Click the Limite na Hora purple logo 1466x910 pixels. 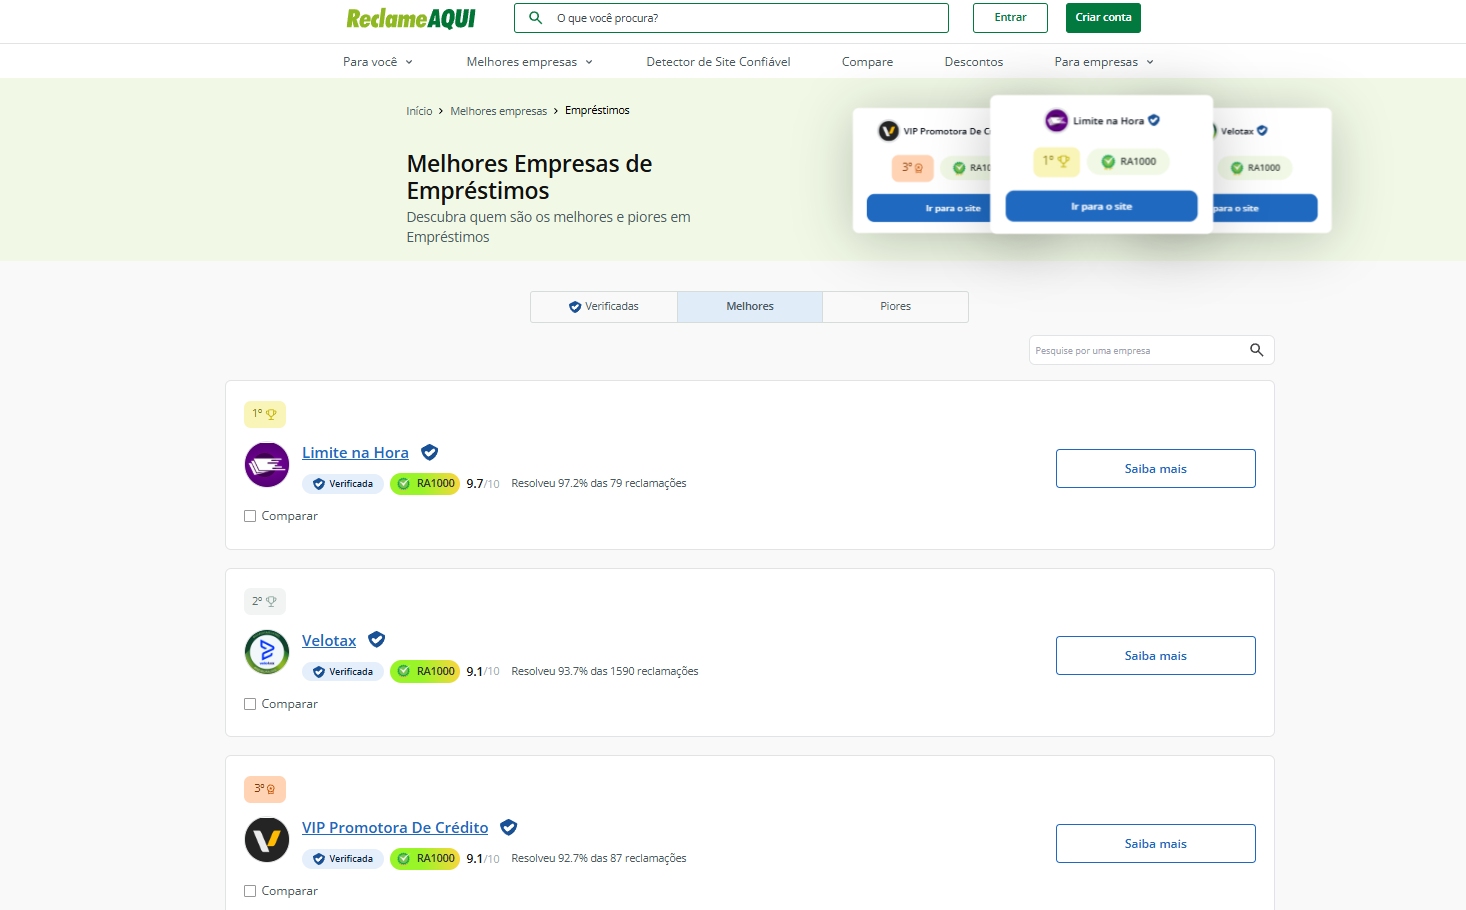click(x=267, y=465)
